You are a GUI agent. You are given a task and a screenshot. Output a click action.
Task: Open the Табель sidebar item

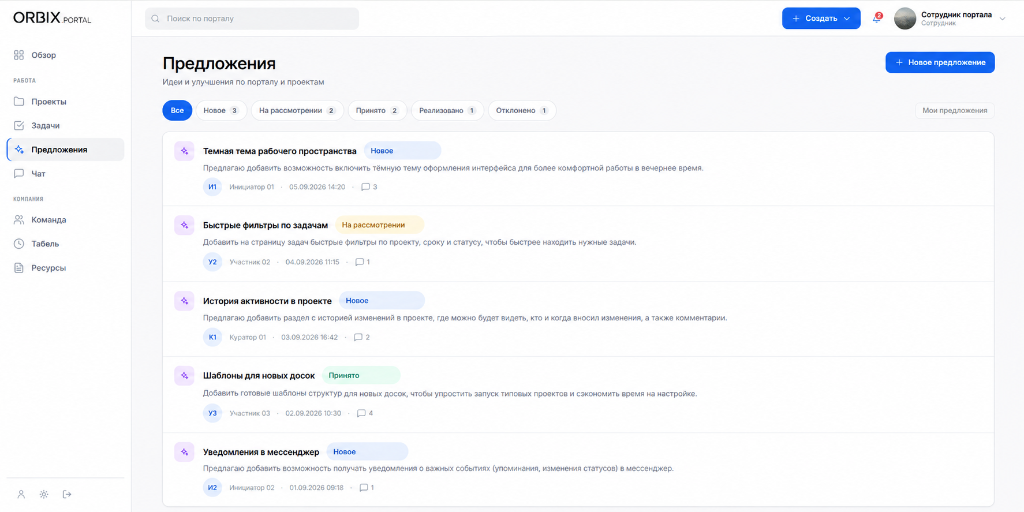(65, 244)
